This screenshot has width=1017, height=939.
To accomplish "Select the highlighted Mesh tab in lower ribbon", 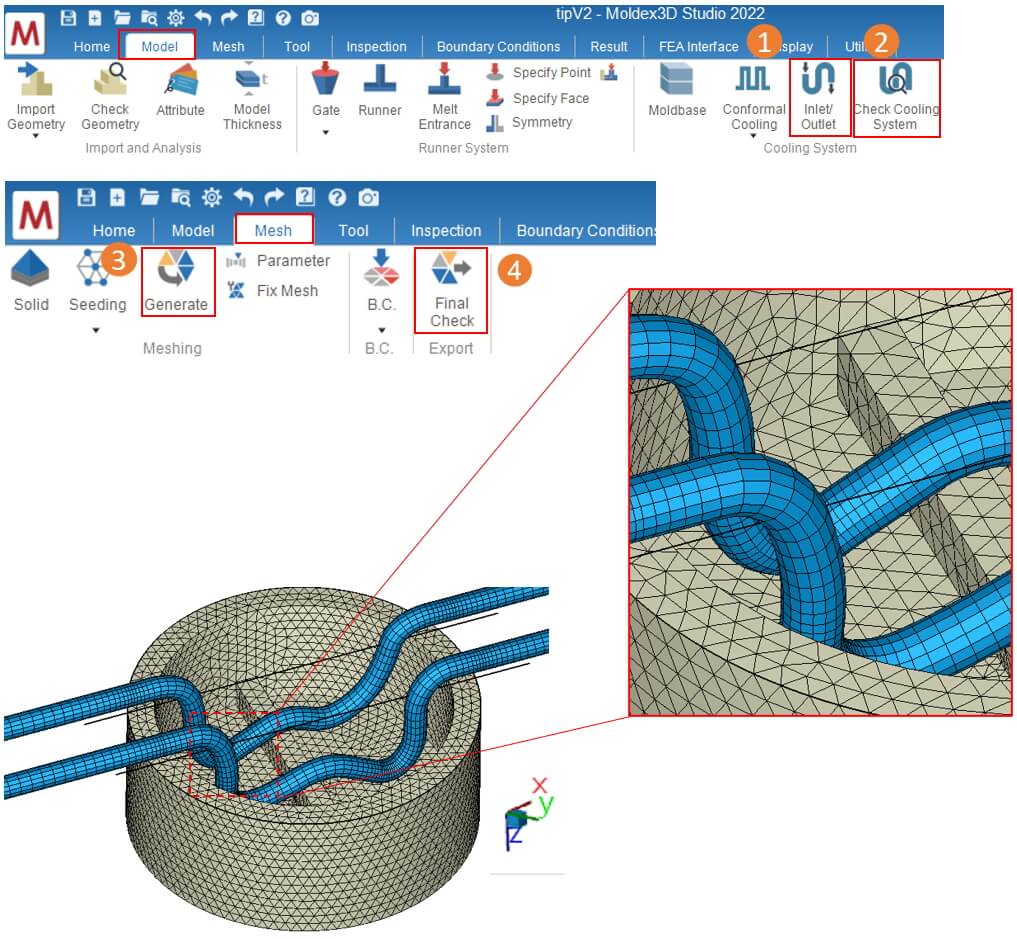I will coord(274,230).
